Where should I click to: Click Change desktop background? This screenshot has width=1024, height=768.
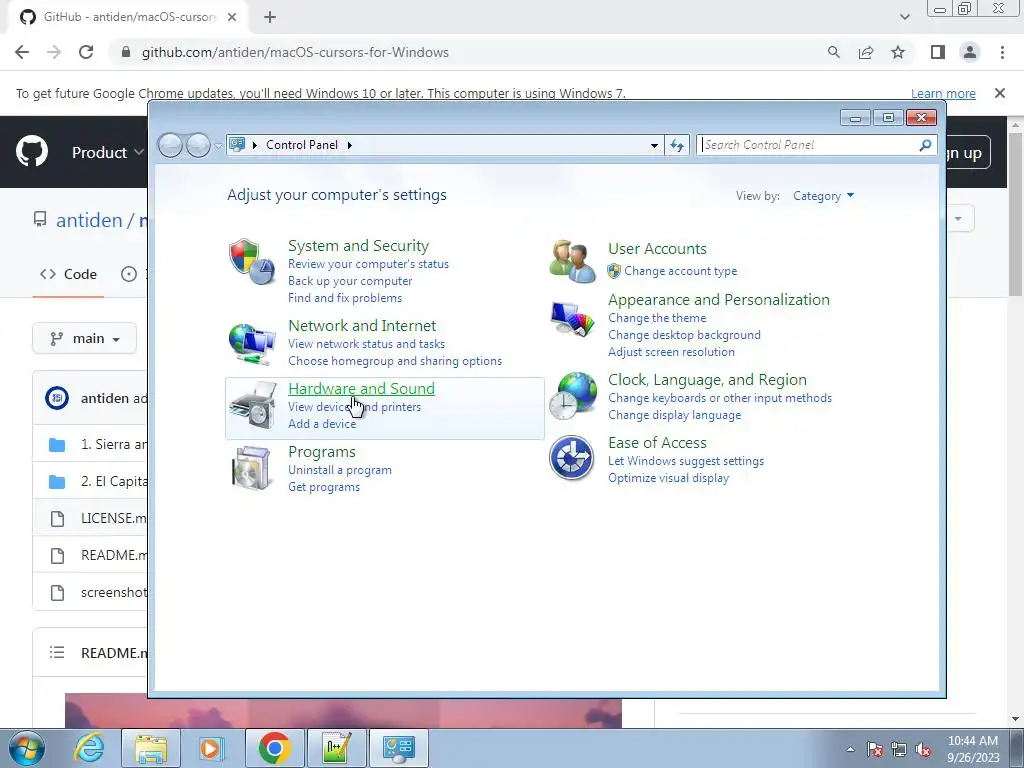(x=684, y=334)
